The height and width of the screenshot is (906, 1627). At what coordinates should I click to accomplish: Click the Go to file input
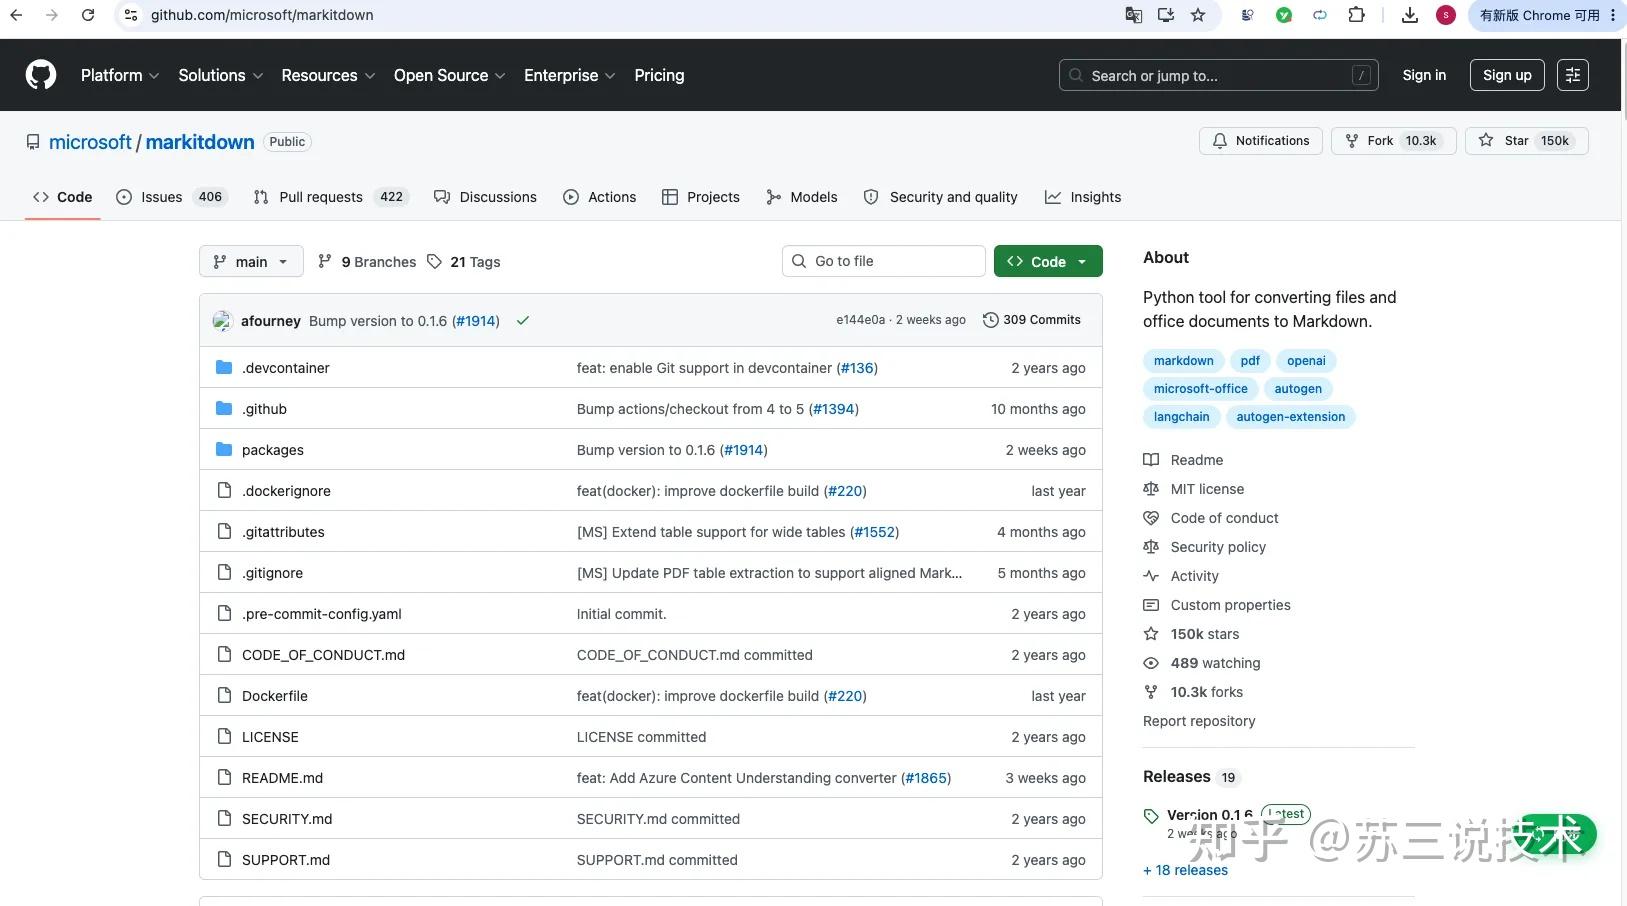(884, 261)
